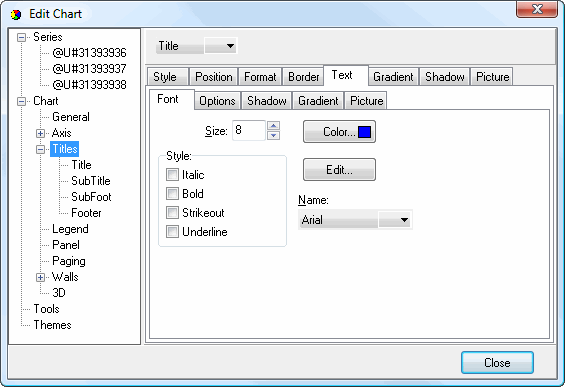Click the Edit... button

339,169
